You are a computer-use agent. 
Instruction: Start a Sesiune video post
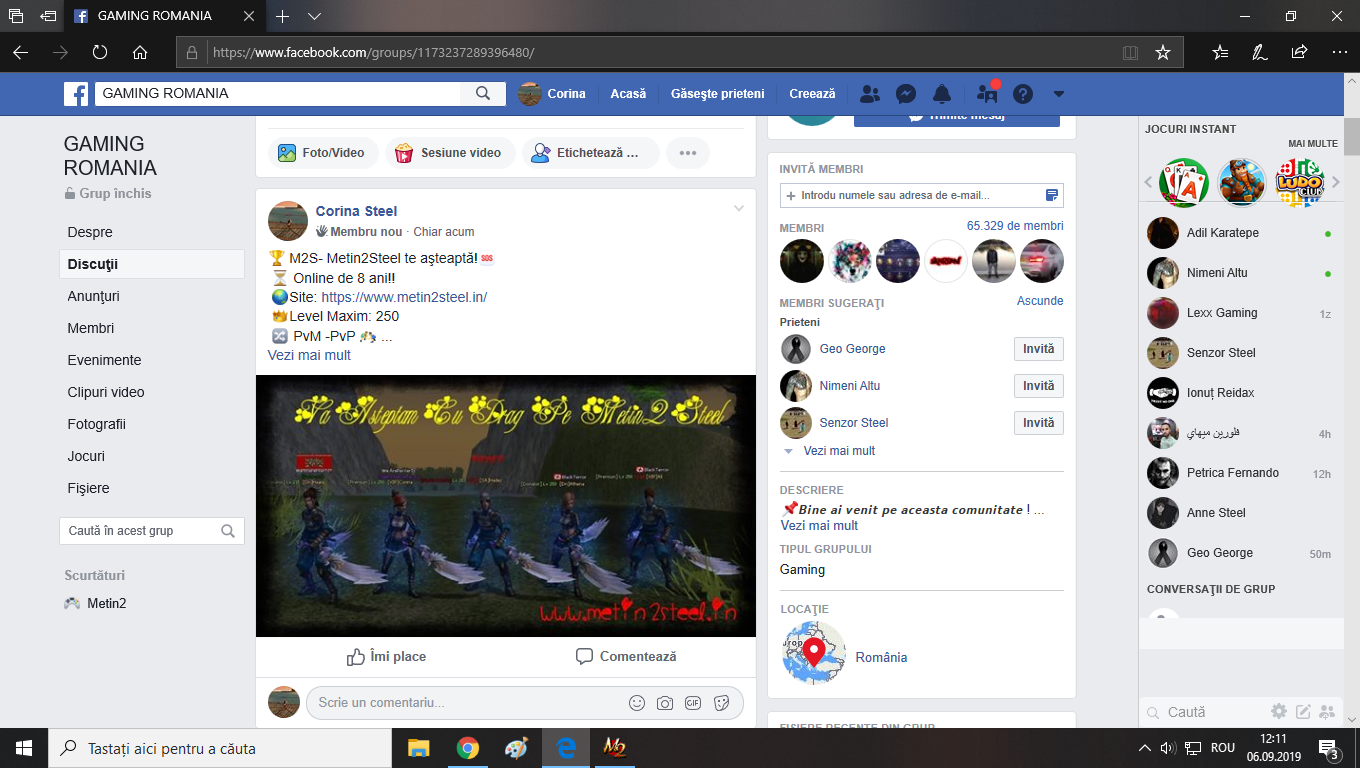click(450, 153)
